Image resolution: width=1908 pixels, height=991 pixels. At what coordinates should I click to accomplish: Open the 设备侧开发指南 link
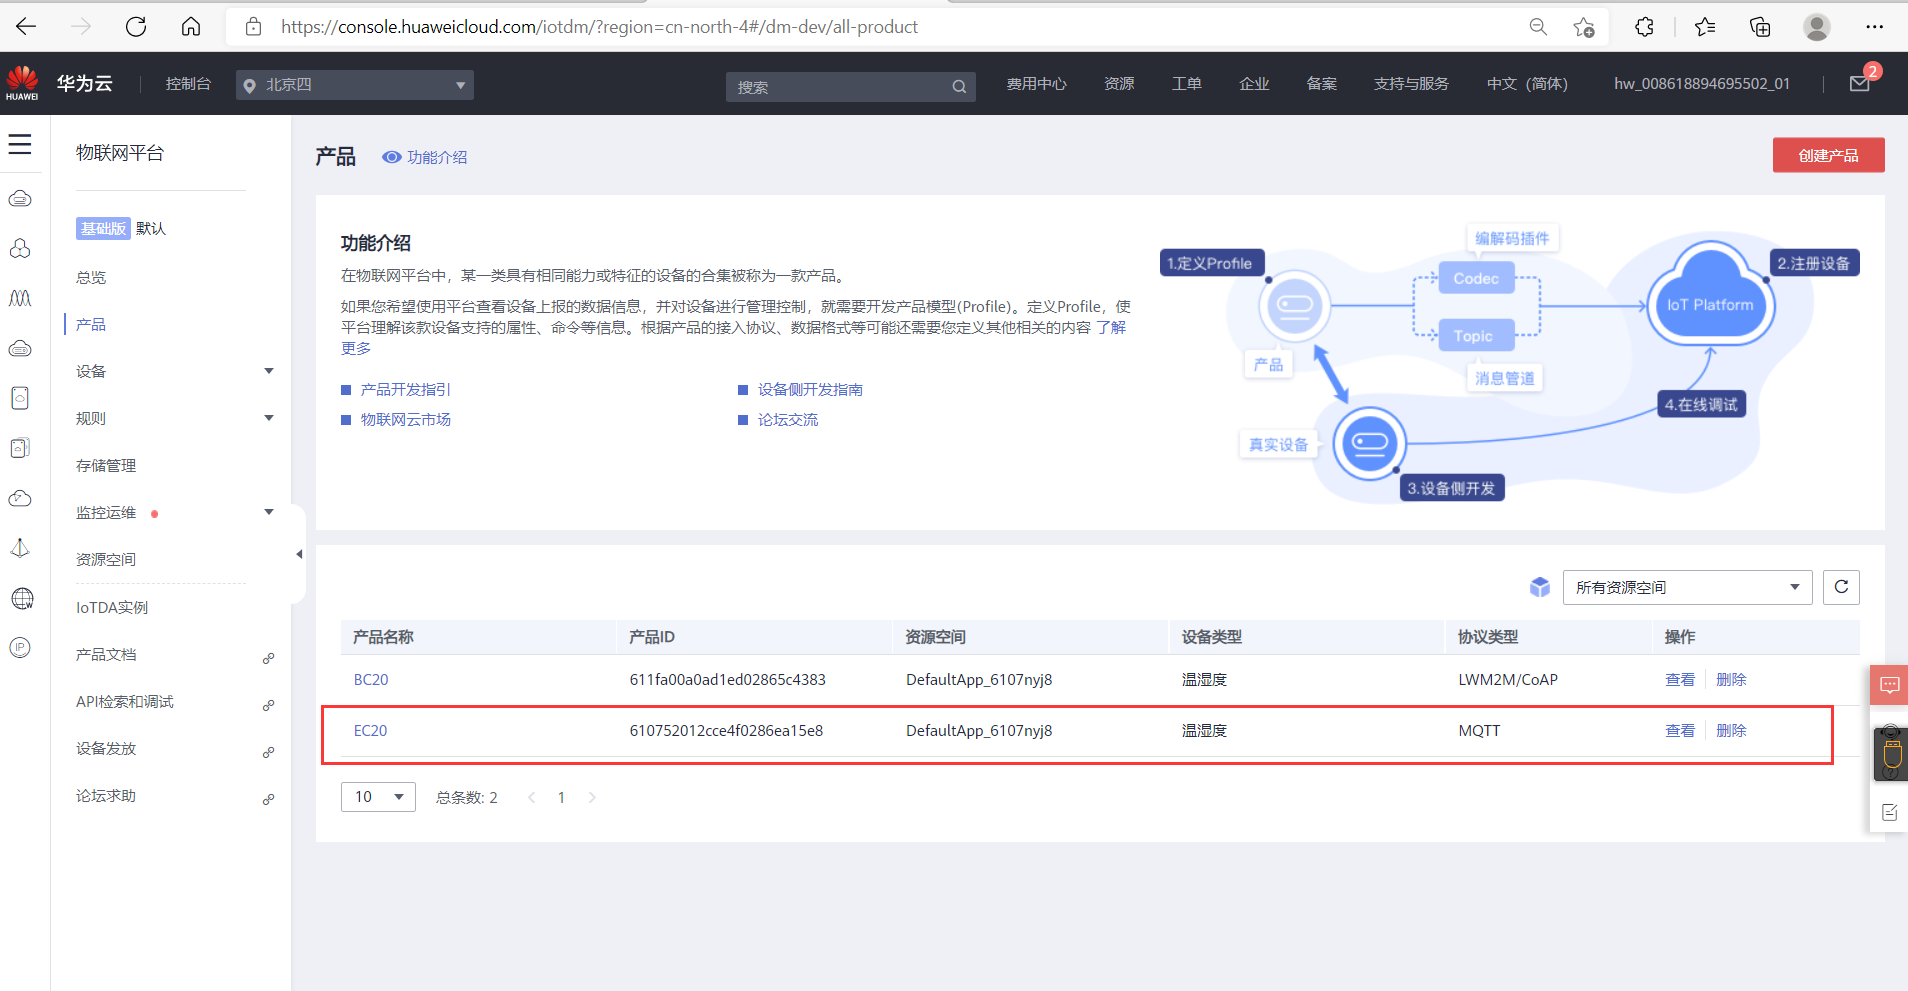point(810,389)
